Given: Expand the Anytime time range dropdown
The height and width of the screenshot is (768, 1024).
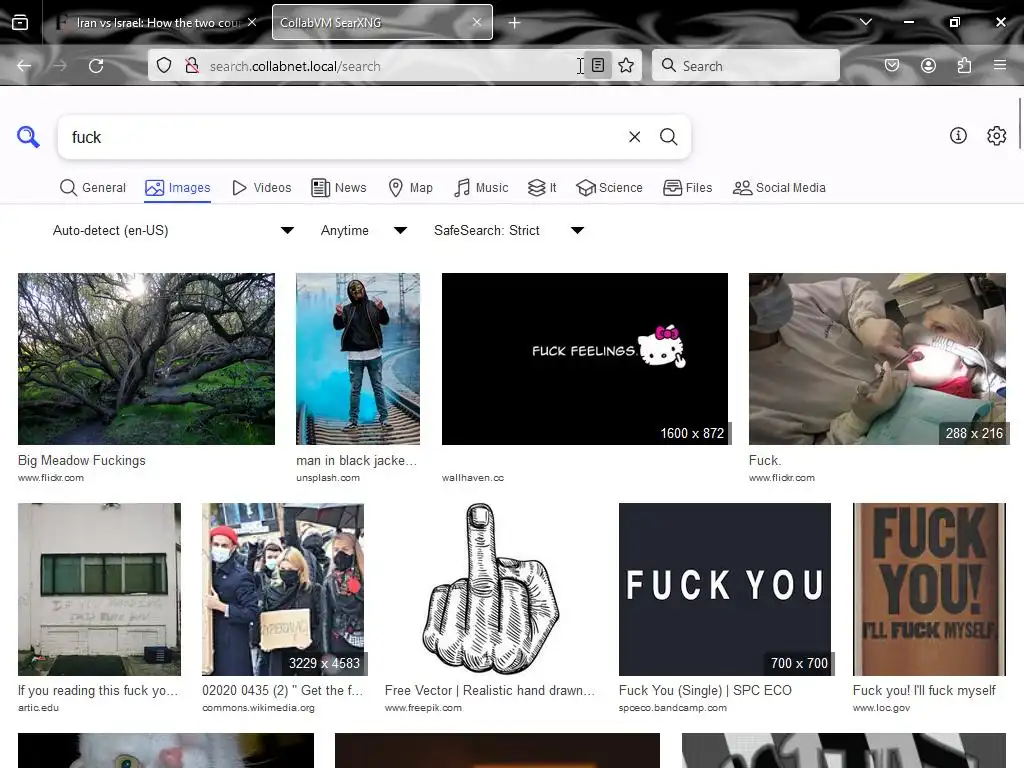Looking at the screenshot, I should click(364, 231).
